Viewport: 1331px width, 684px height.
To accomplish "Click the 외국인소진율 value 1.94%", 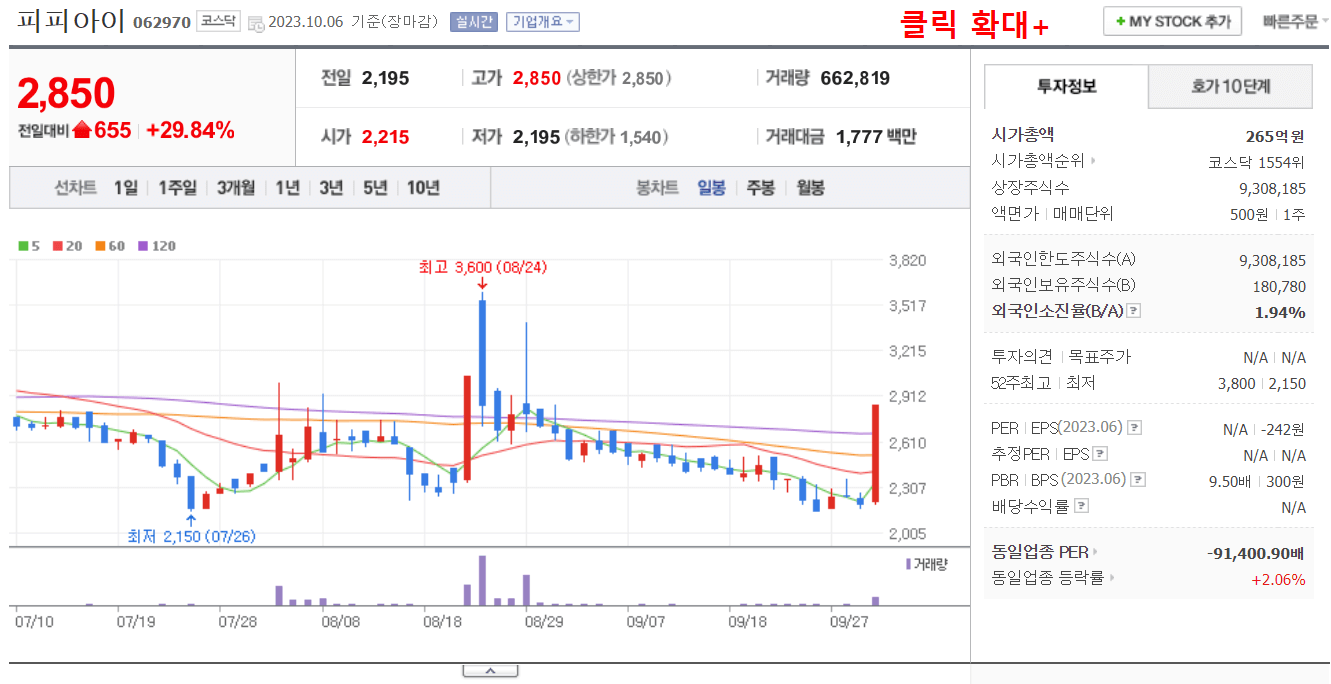I will 1280,312.
